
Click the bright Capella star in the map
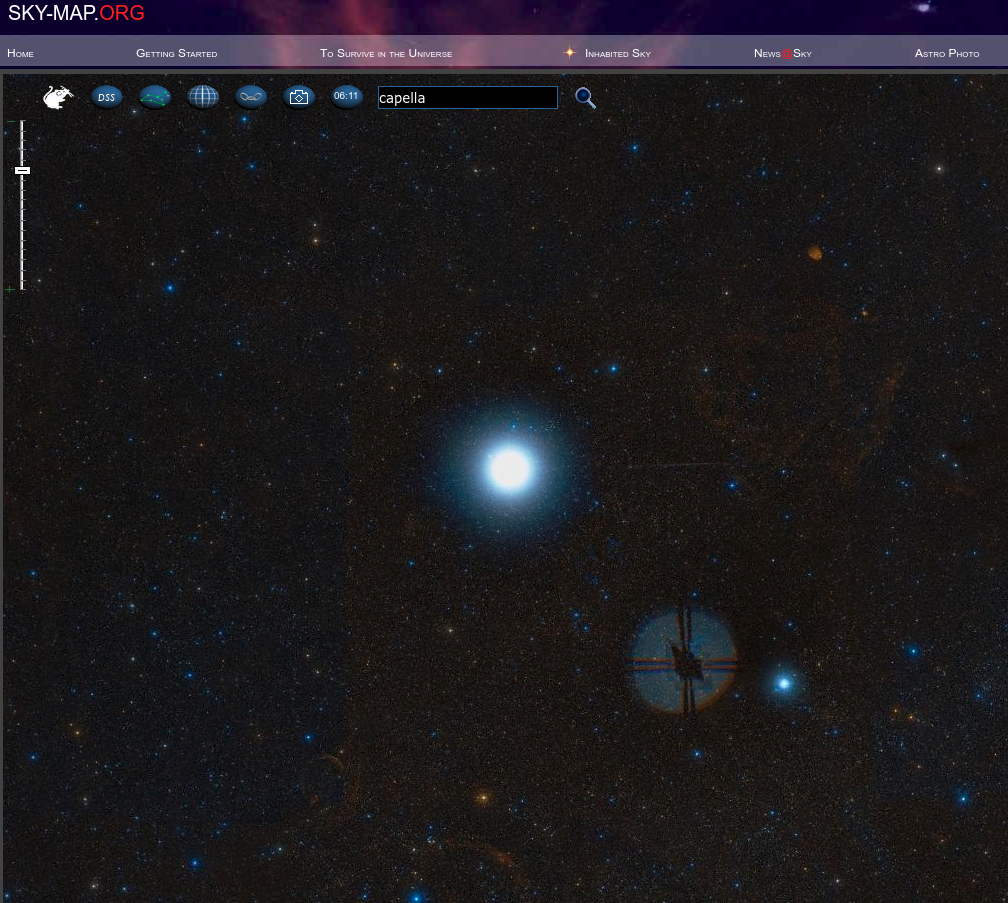[x=509, y=468]
